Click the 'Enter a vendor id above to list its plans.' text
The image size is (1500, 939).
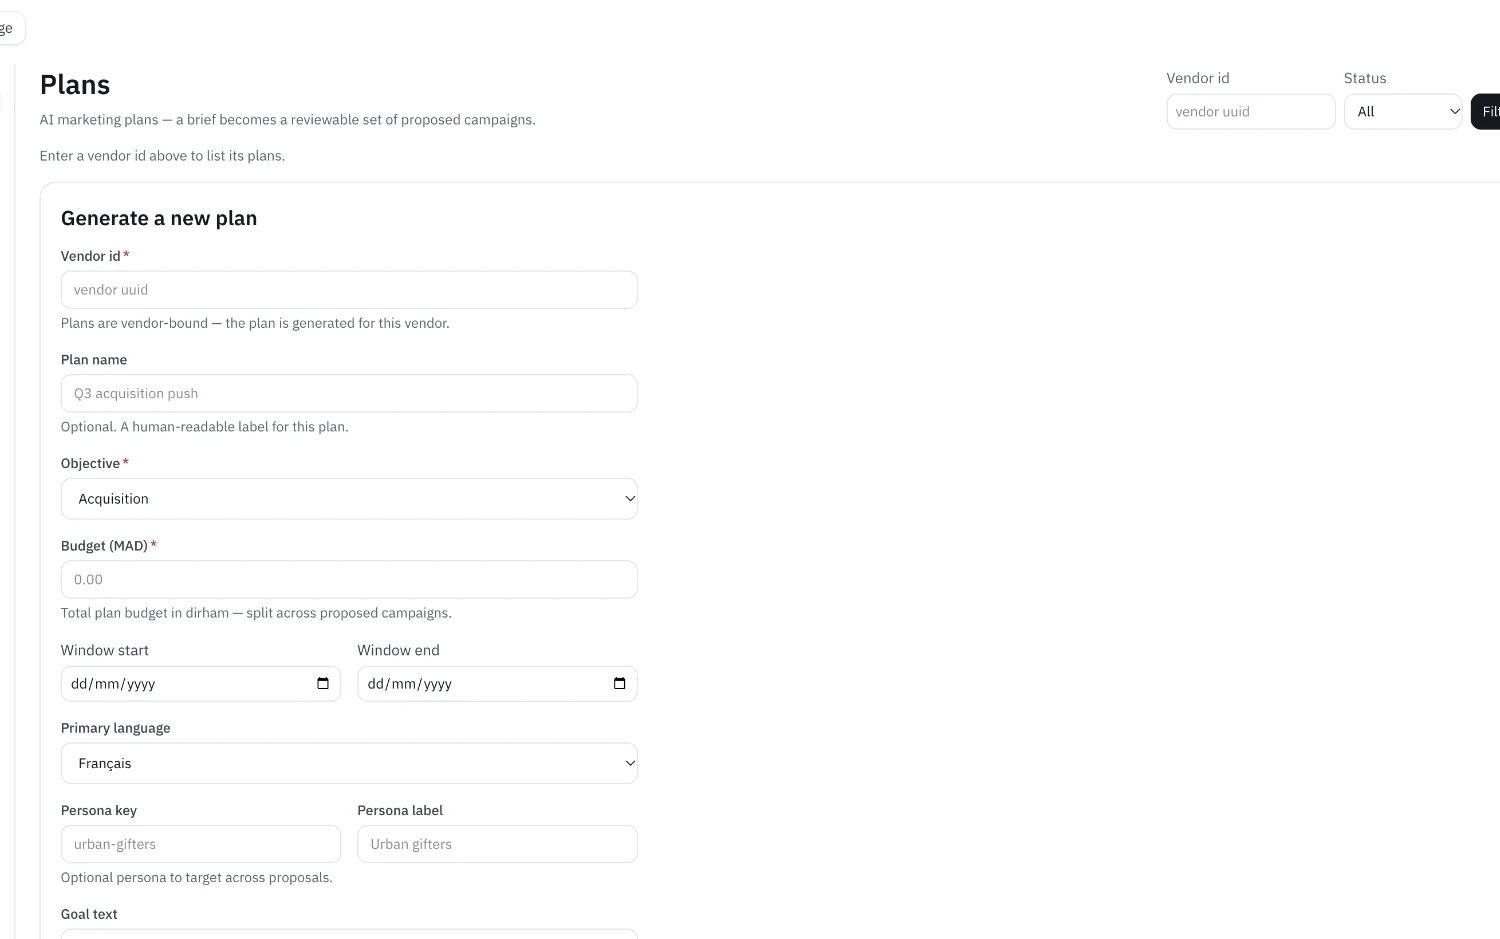[x=162, y=156]
